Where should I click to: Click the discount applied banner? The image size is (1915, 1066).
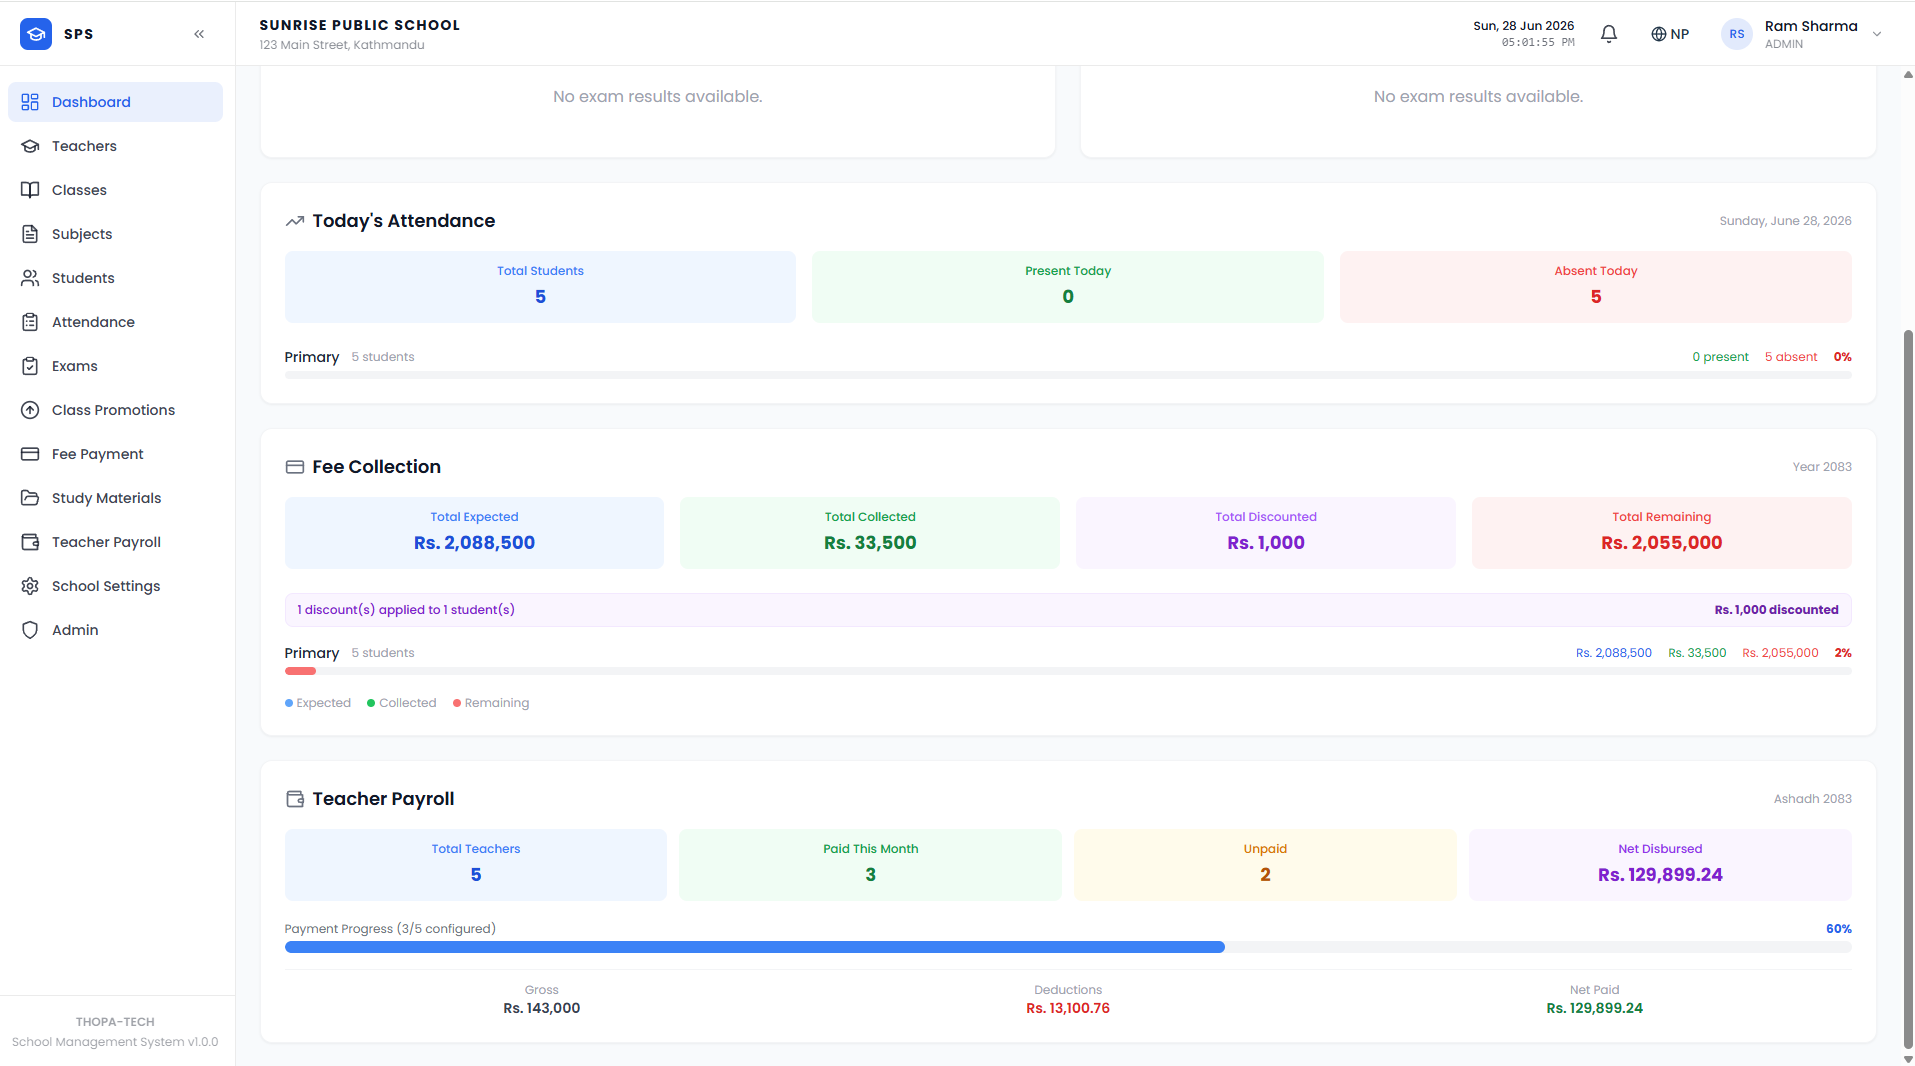tap(1068, 610)
